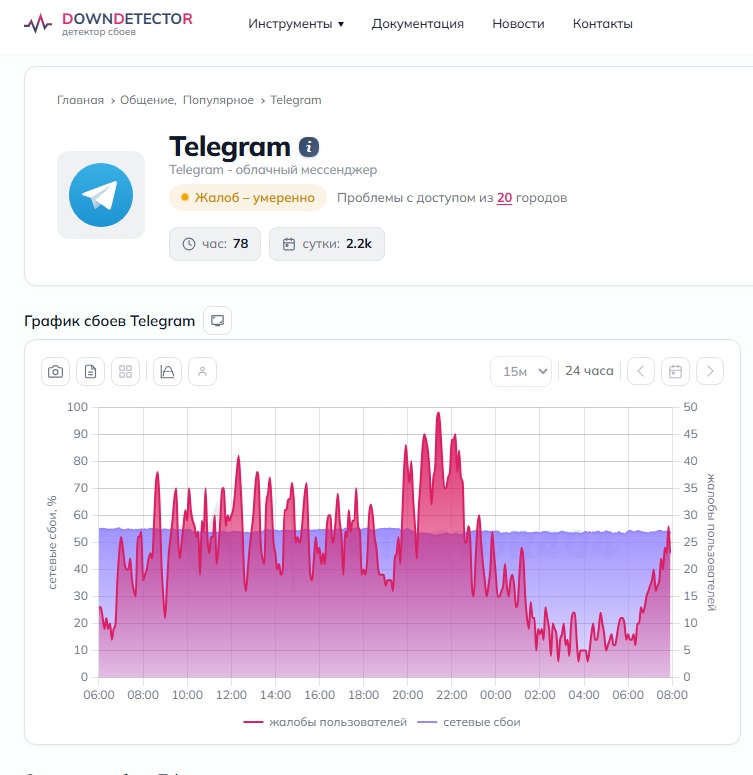Click the document export icon in chart toolbar
Screen dimensions: 753x775
[x=91, y=372]
